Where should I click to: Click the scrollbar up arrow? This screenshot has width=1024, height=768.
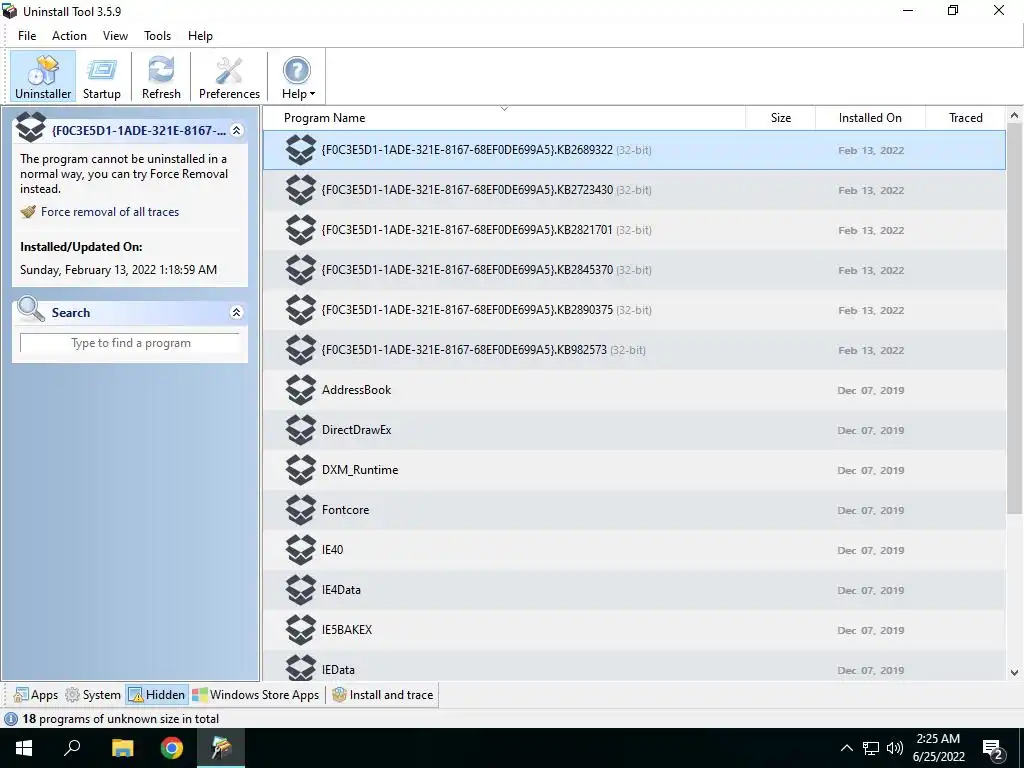pos(1014,116)
